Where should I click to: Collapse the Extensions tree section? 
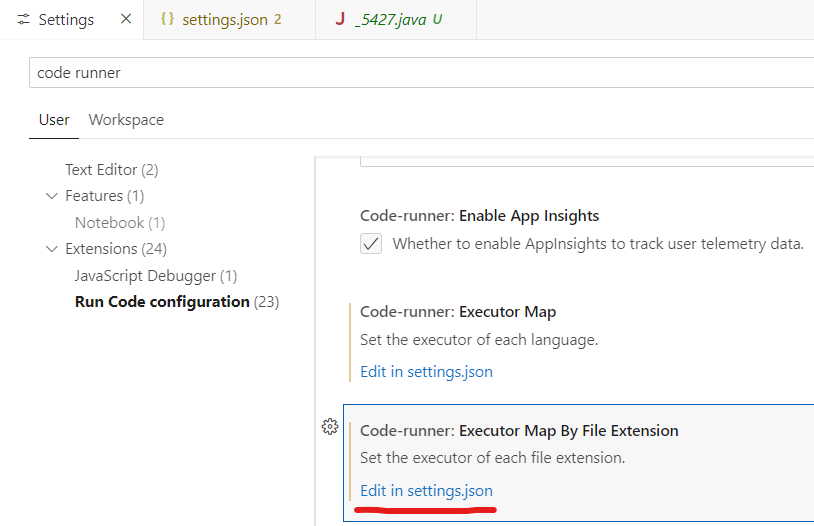pyautogui.click(x=52, y=249)
